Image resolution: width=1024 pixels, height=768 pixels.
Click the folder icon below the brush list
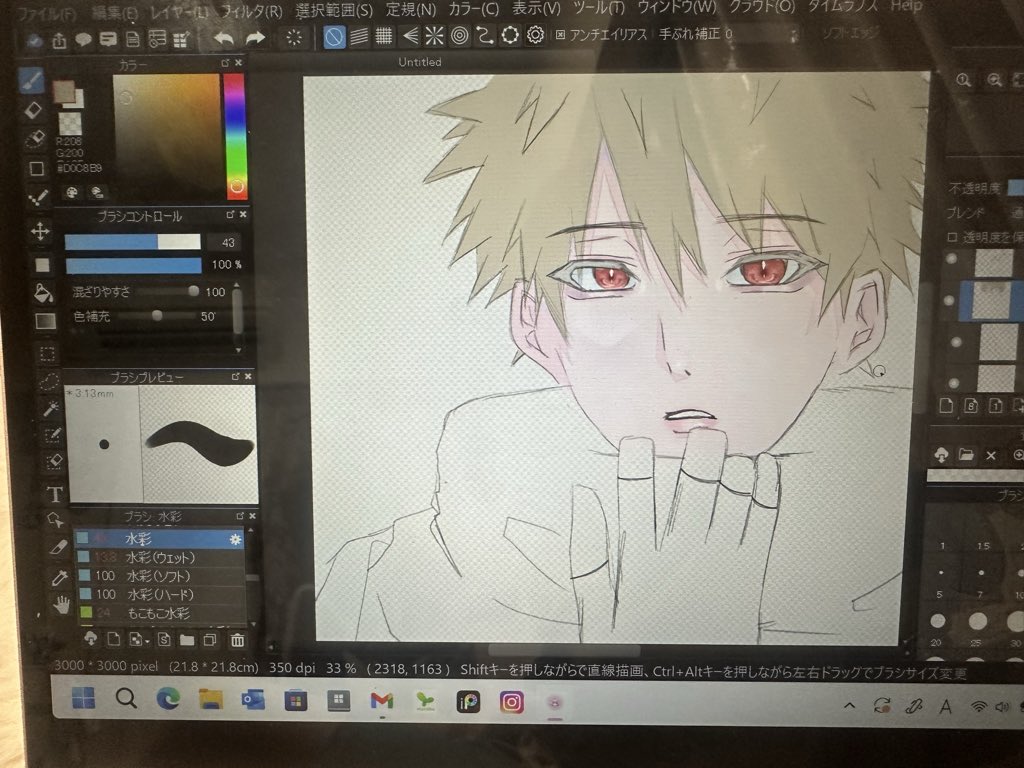point(187,639)
